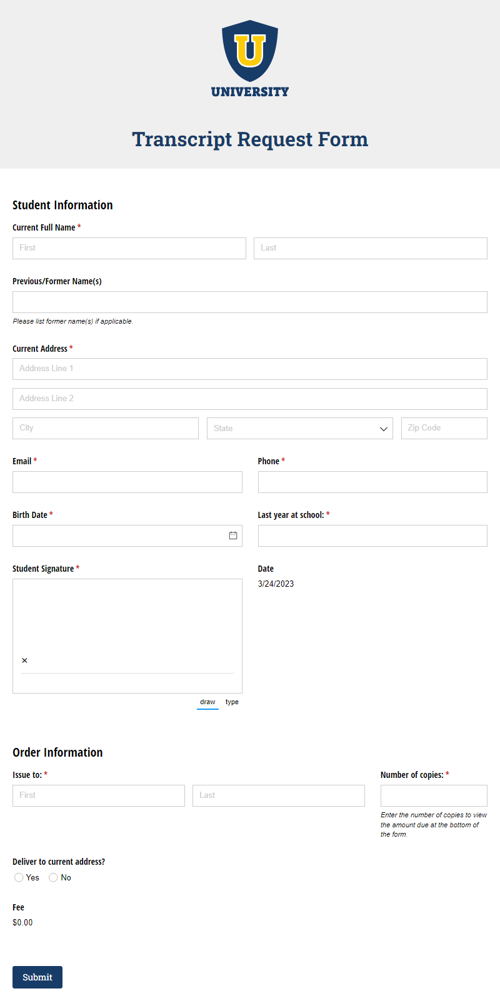Focus the Zip Code field

tap(444, 428)
